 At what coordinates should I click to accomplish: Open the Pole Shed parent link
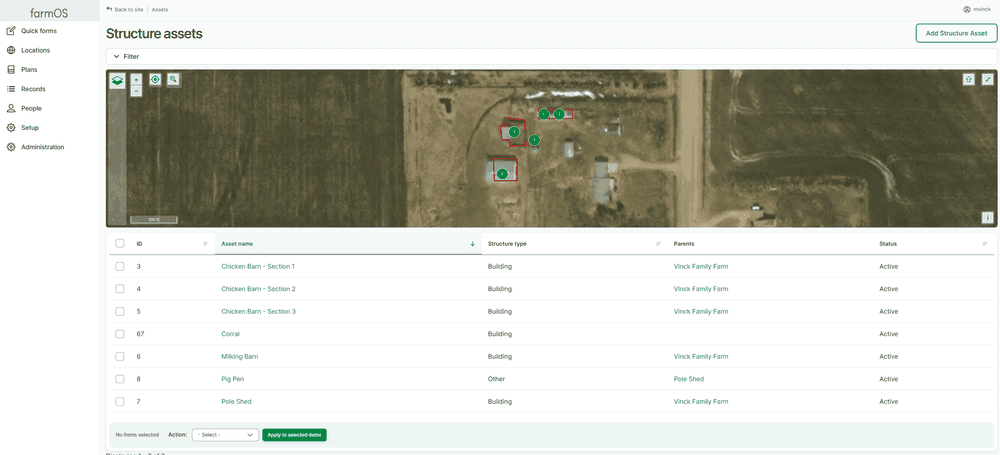[x=688, y=379]
